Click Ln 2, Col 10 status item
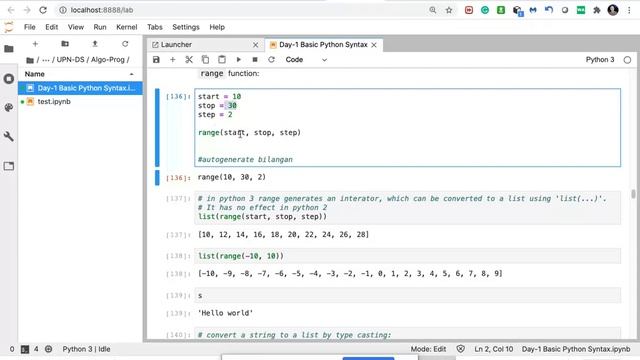The height and width of the screenshot is (360, 640). (x=493, y=349)
